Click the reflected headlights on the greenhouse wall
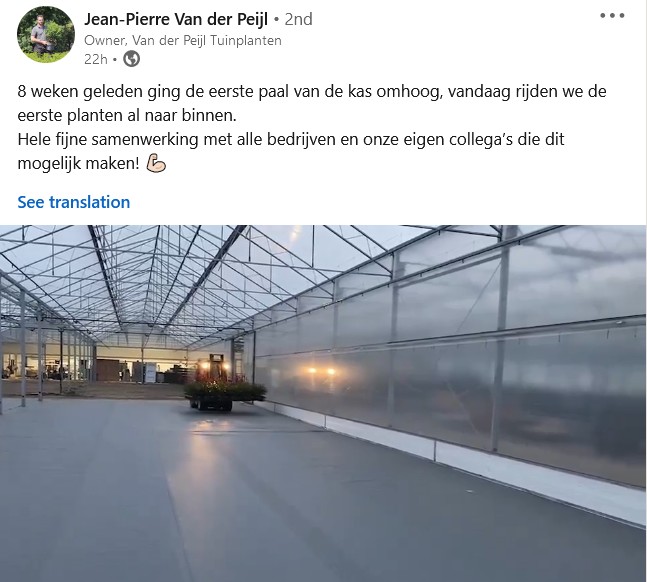The width and height of the screenshot is (647, 582). click(321, 371)
